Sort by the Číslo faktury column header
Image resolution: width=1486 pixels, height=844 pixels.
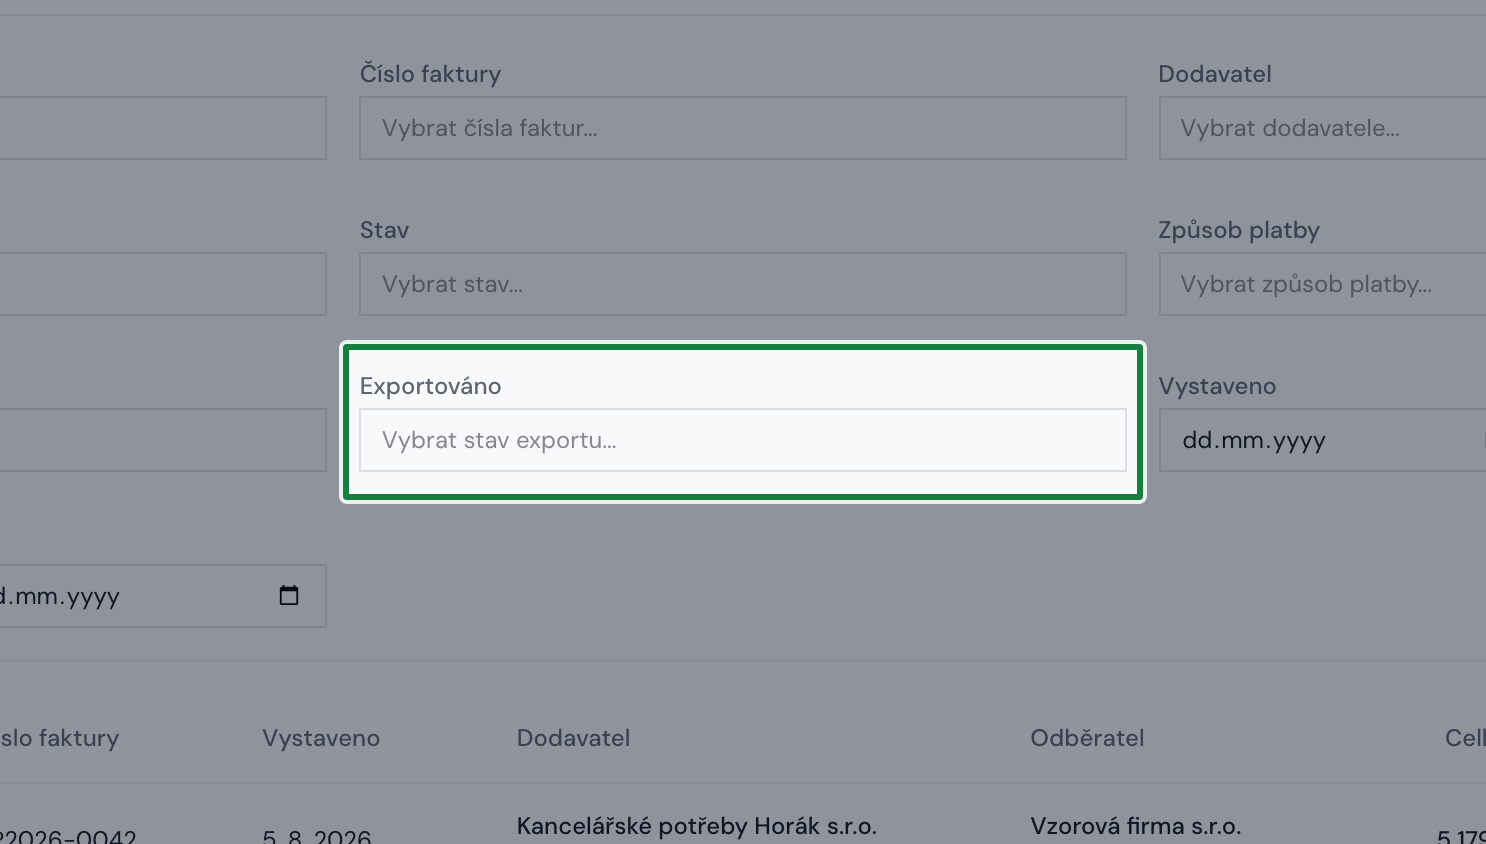59,738
